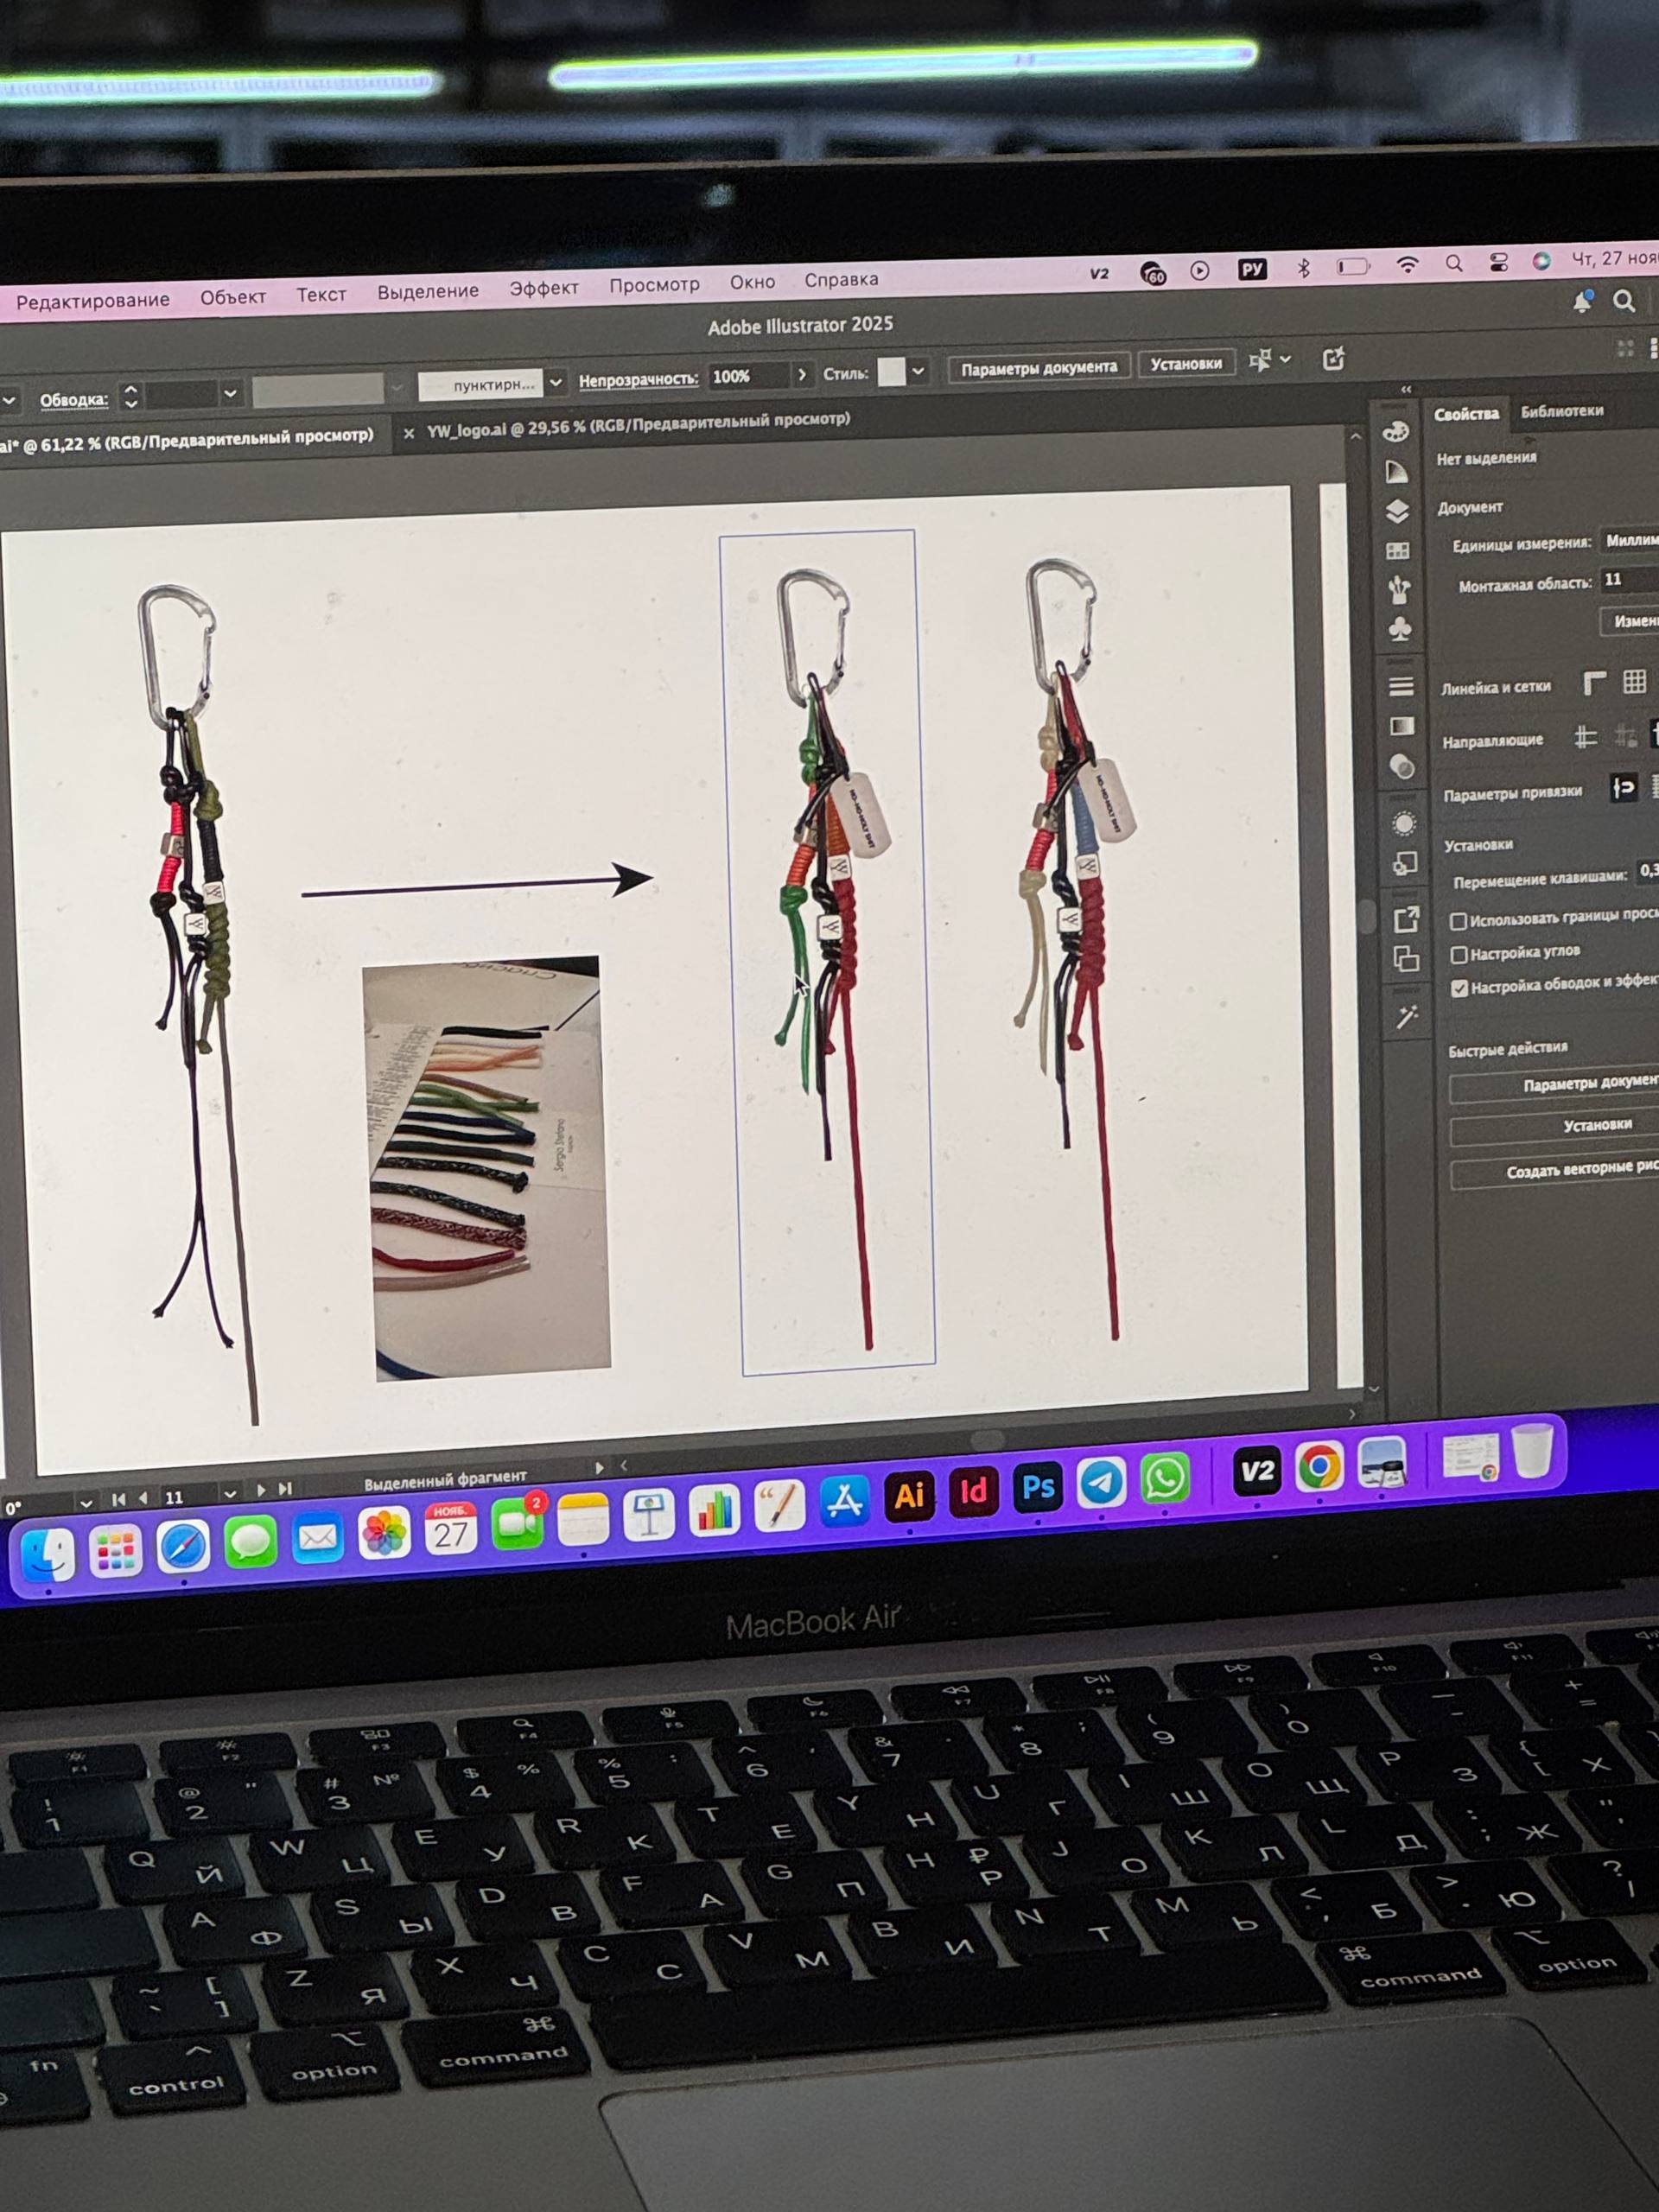The width and height of the screenshot is (1659, 2212).
Task: Click the magic wand panel icon
Action: point(1407,1018)
